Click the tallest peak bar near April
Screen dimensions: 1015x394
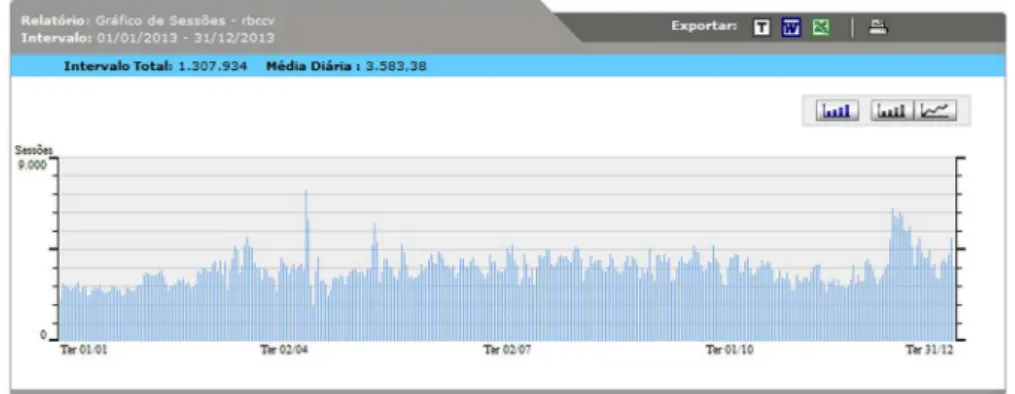[x=306, y=265]
